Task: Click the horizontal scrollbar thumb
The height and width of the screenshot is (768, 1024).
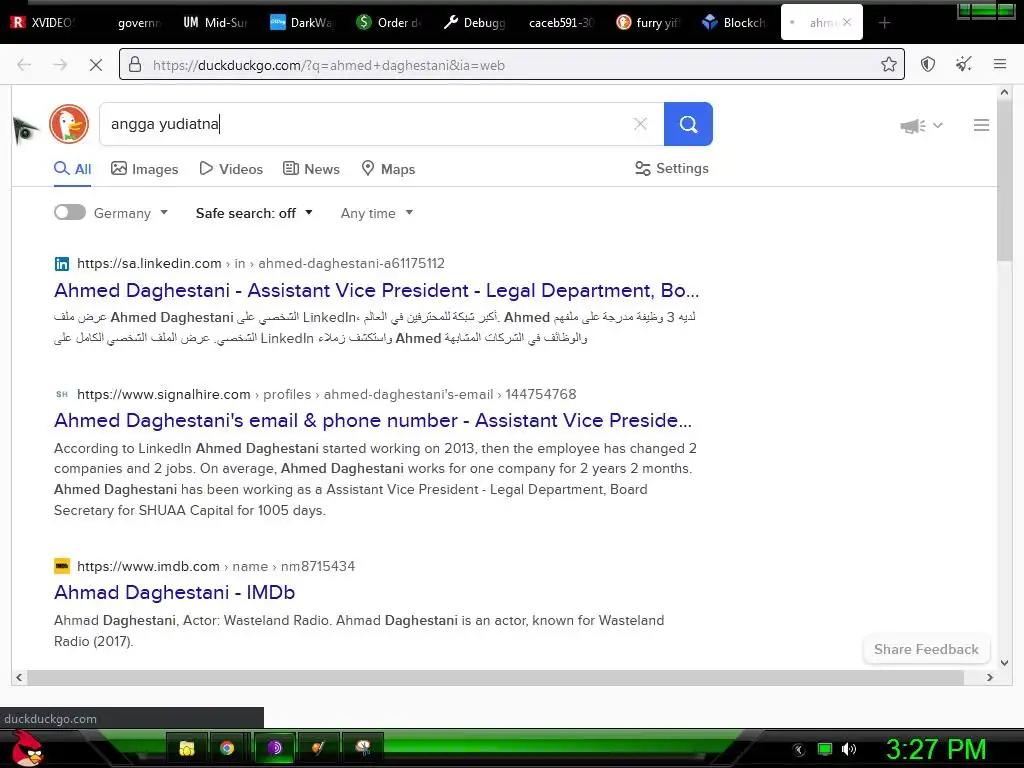Action: pos(495,677)
